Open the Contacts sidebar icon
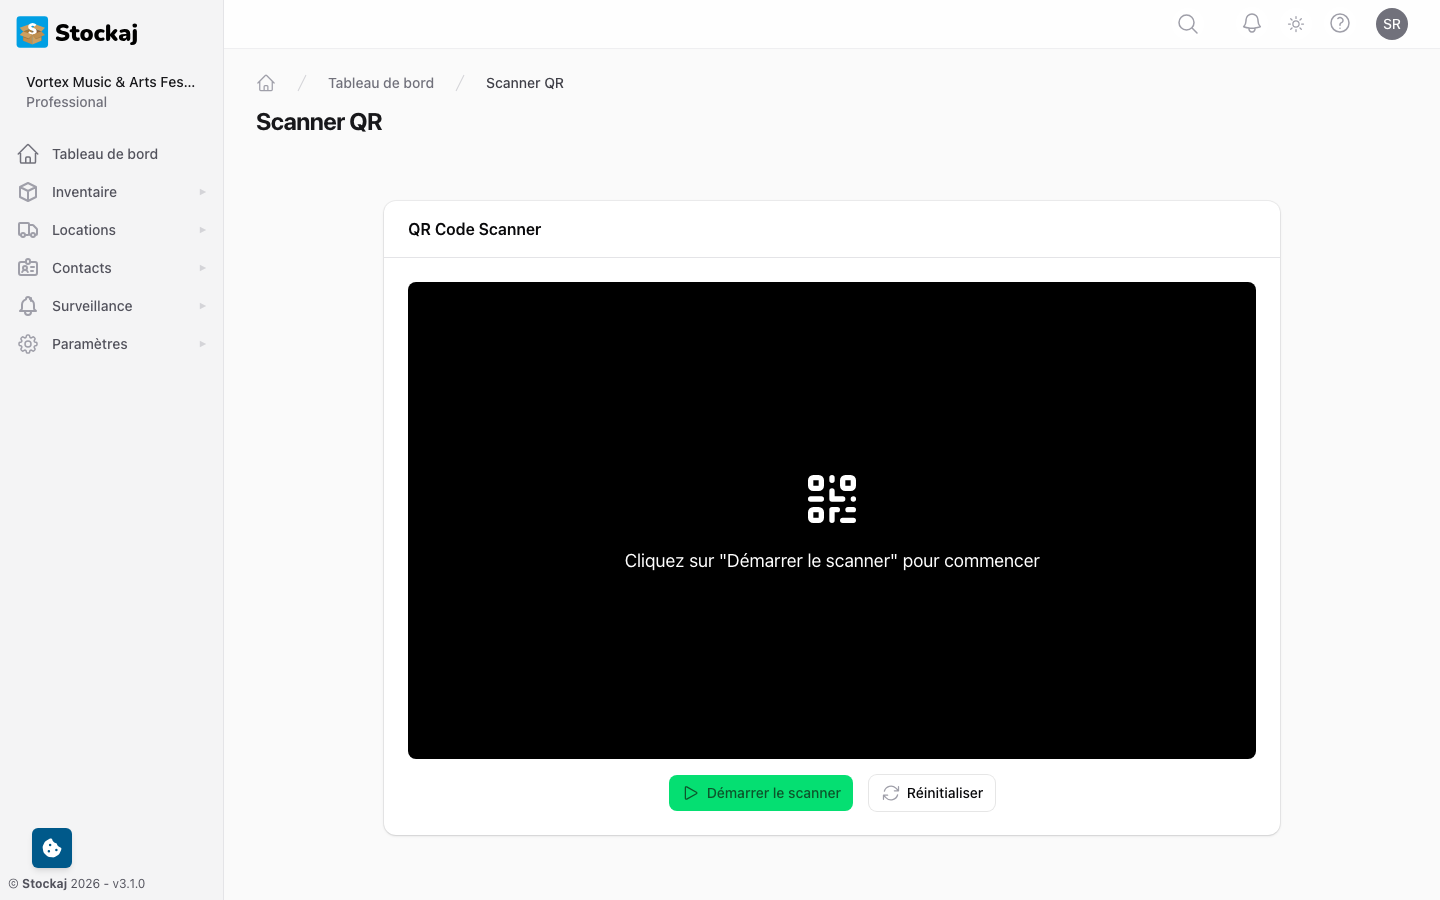Image resolution: width=1440 pixels, height=900 pixels. coord(28,267)
